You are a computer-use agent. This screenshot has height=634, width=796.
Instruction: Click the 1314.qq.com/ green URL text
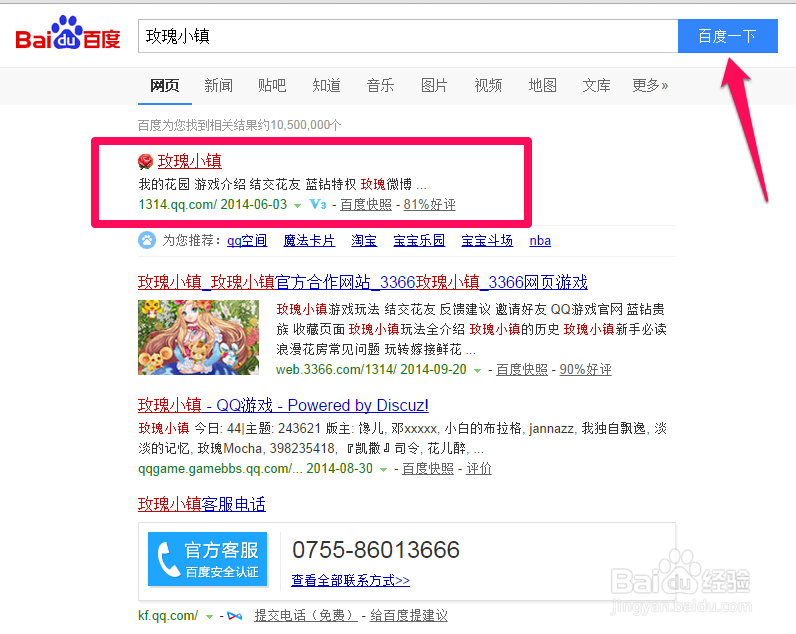(178, 205)
